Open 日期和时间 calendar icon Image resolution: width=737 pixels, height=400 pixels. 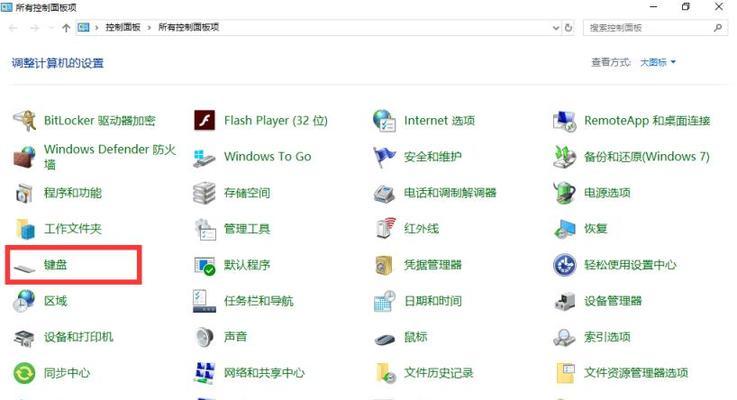(x=384, y=301)
